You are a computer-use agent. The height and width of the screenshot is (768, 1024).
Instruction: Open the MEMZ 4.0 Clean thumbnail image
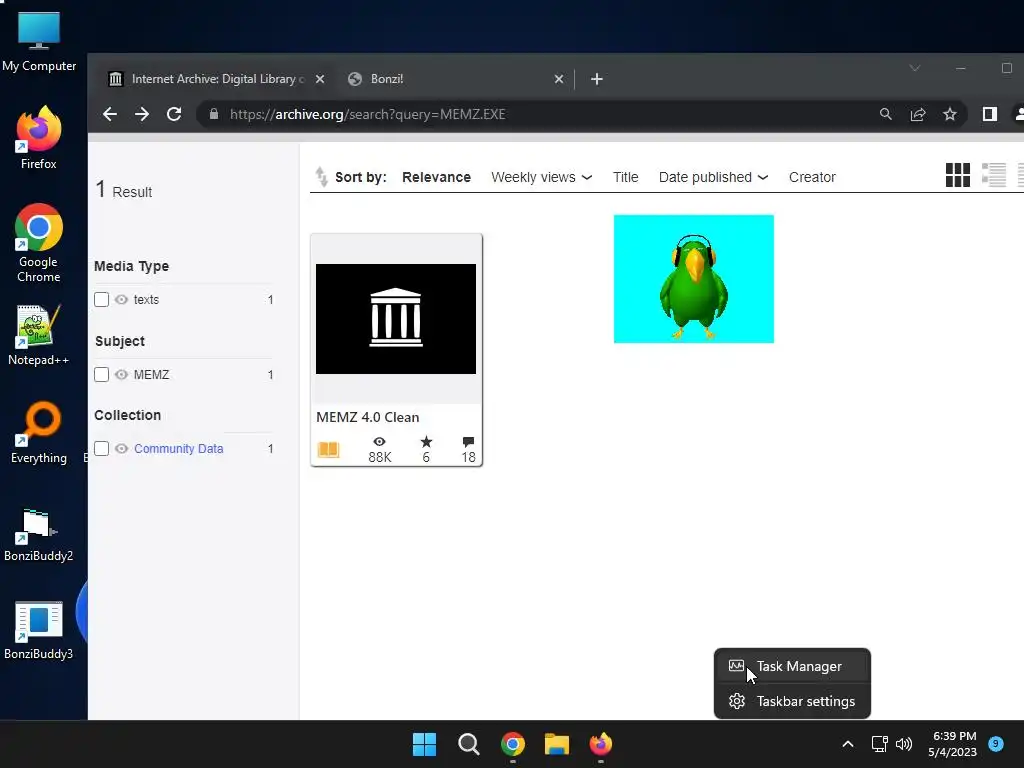396,319
